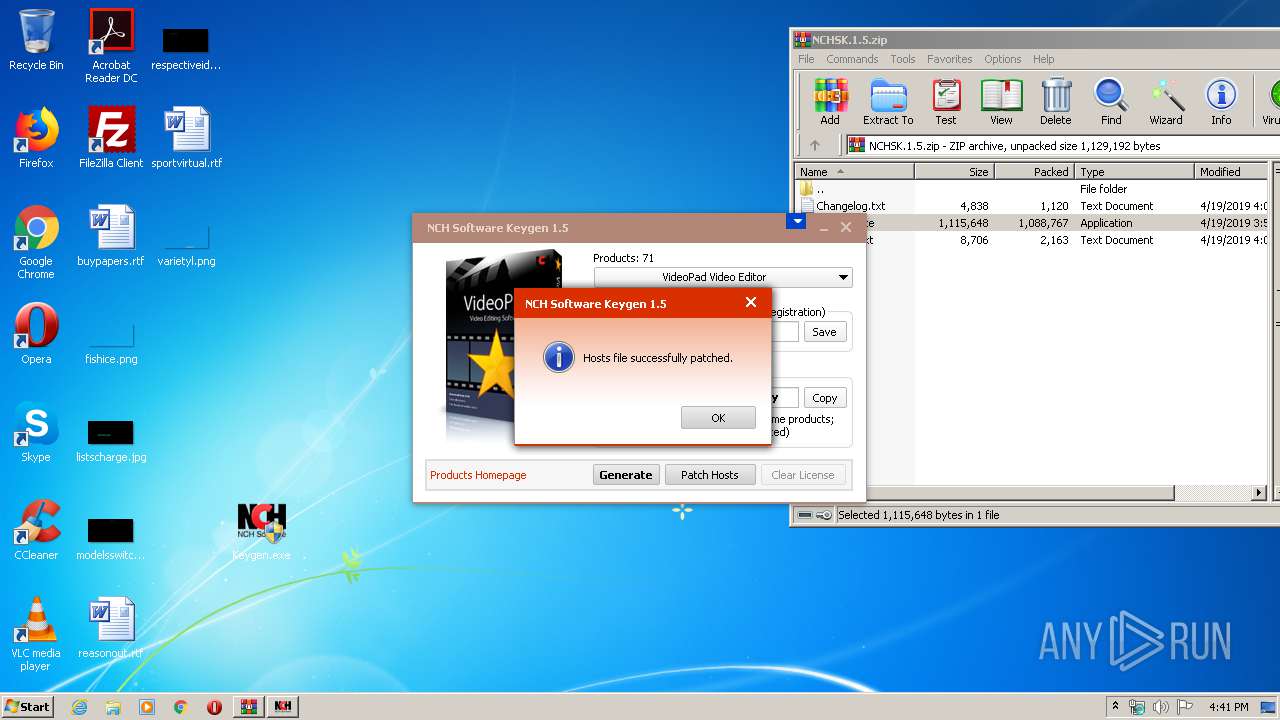1280x720 pixels.
Task: Go up one folder in WinRAR
Action: tap(814, 145)
